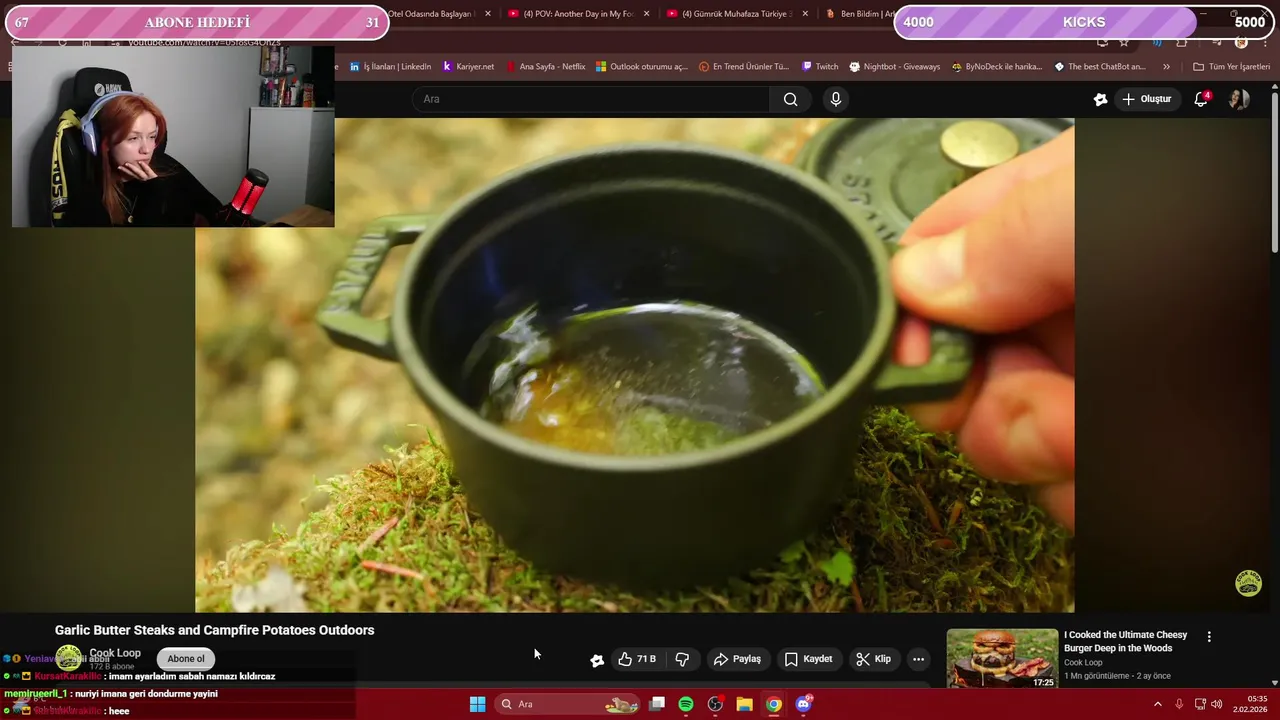Click the video title Garlic Butter Steaks
The width and height of the screenshot is (1280, 720).
point(215,630)
